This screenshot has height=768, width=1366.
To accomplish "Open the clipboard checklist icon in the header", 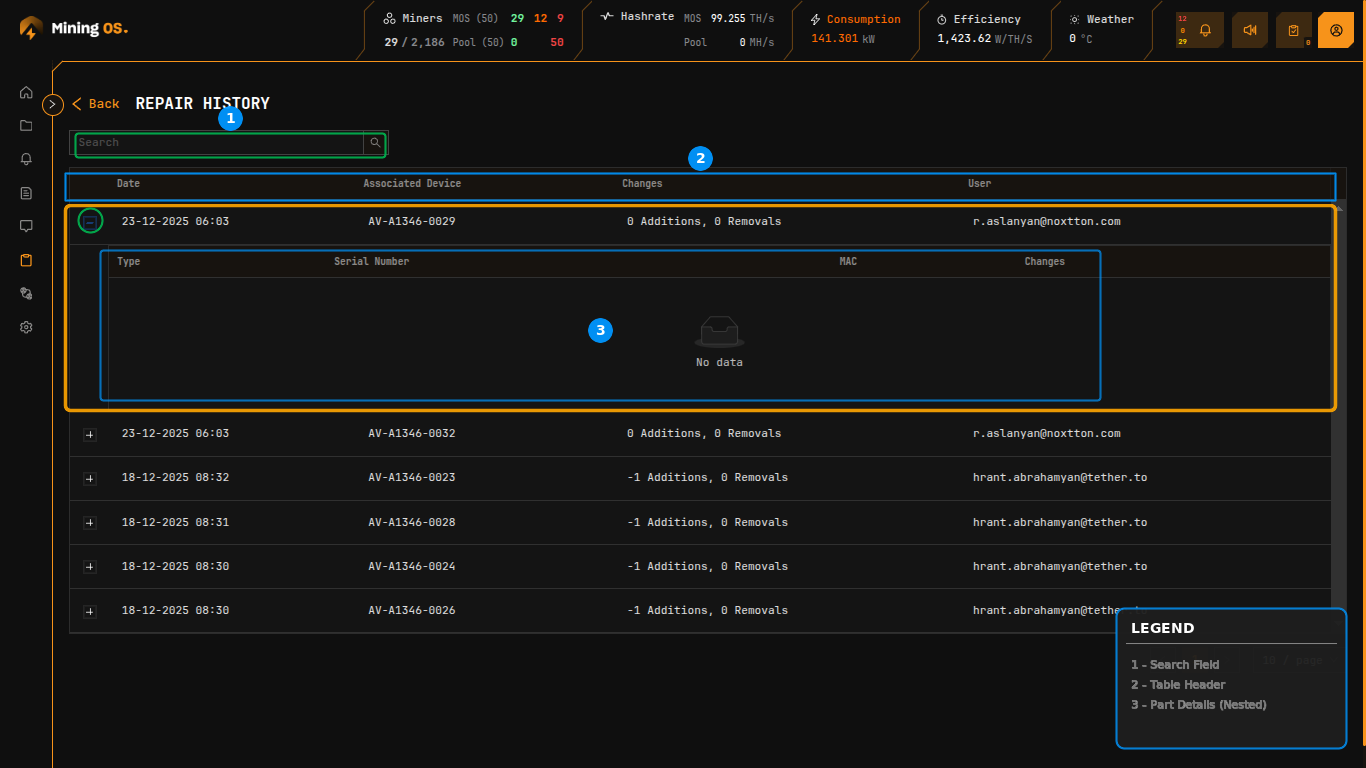I will point(1293,30).
